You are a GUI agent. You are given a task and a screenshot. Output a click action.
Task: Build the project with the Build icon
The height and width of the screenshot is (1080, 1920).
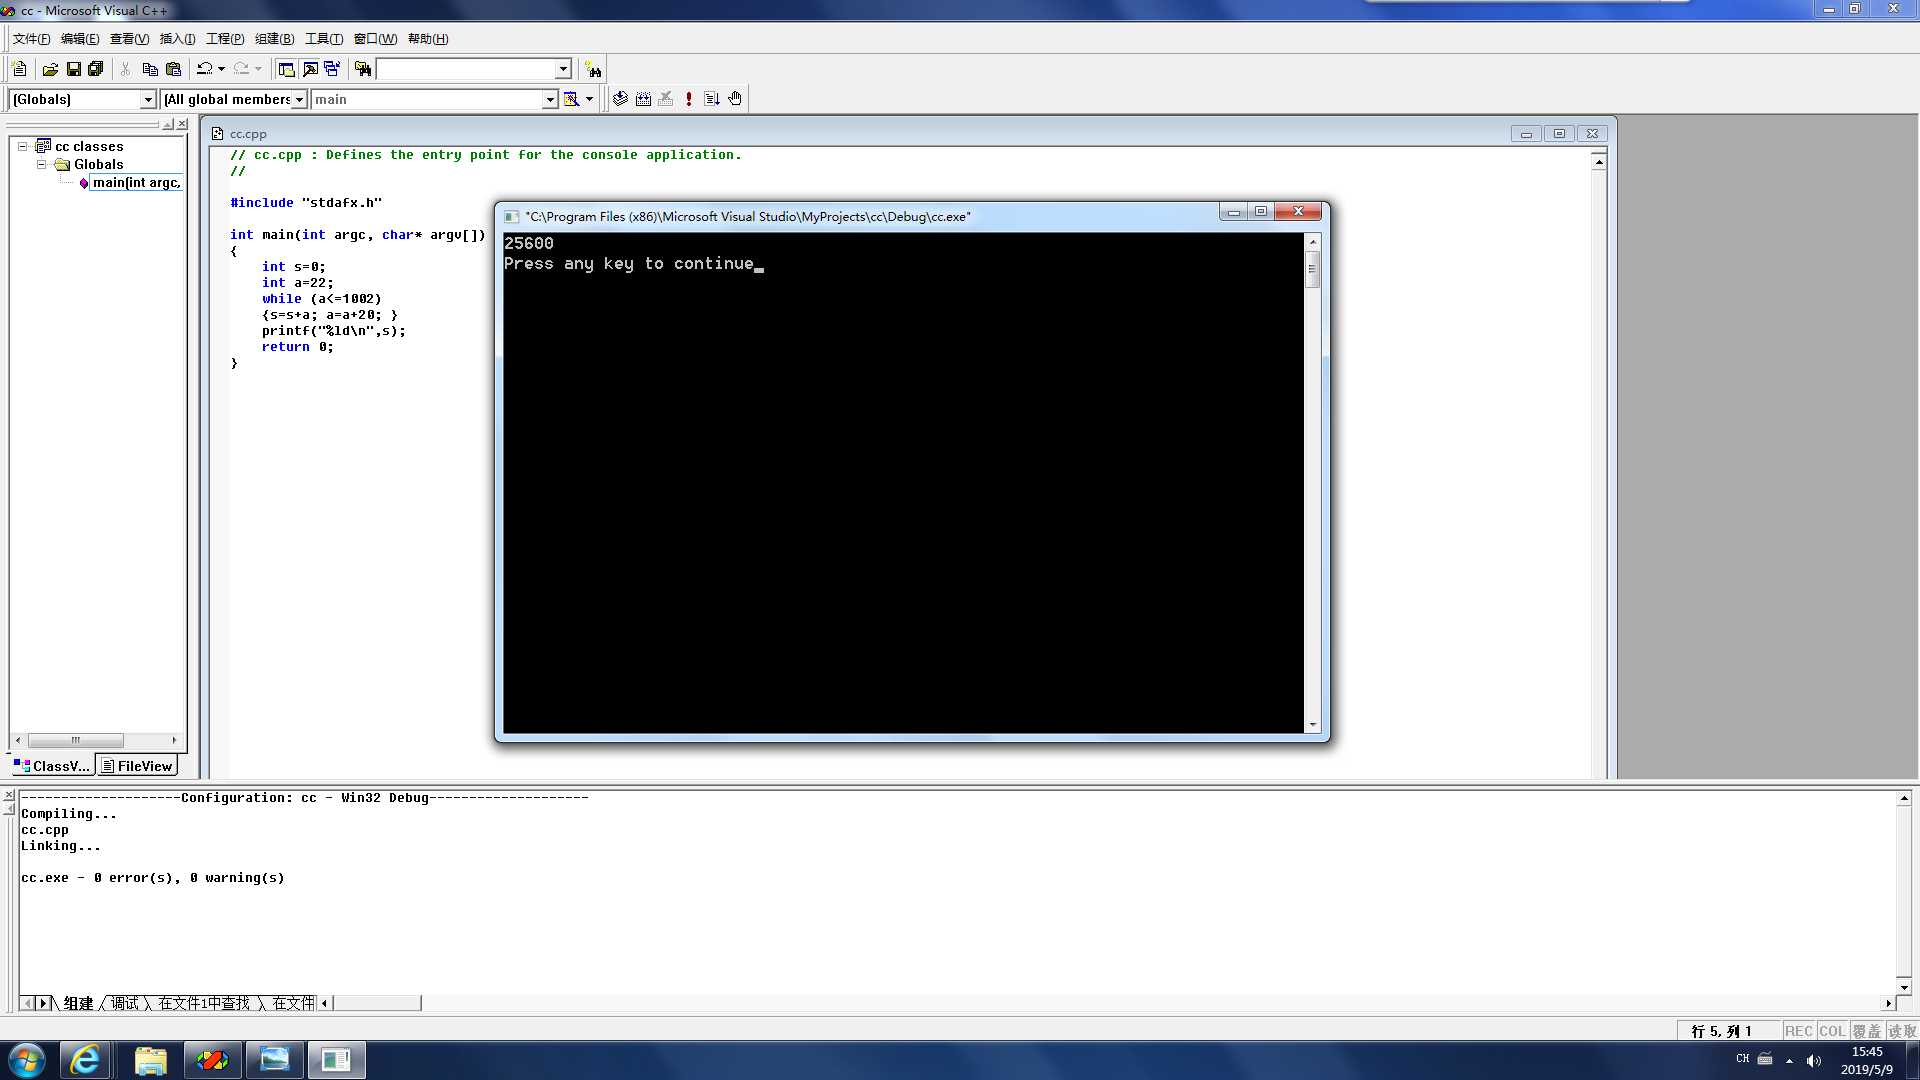[643, 98]
